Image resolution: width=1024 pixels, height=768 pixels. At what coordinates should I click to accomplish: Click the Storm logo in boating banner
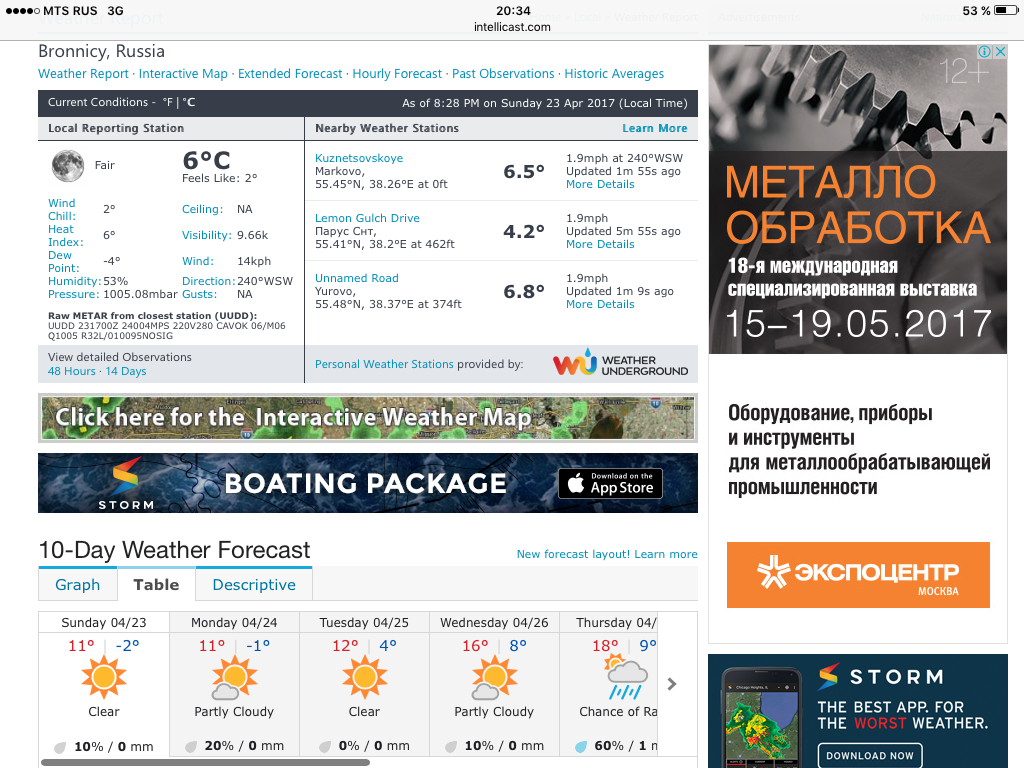[126, 483]
